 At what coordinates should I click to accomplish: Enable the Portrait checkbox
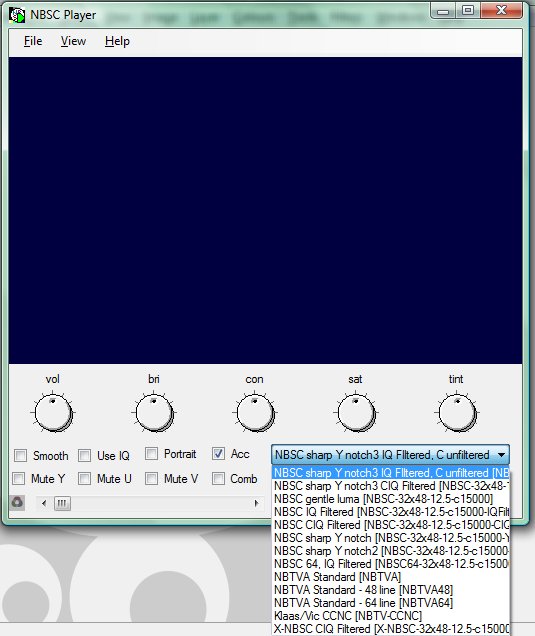click(152, 453)
